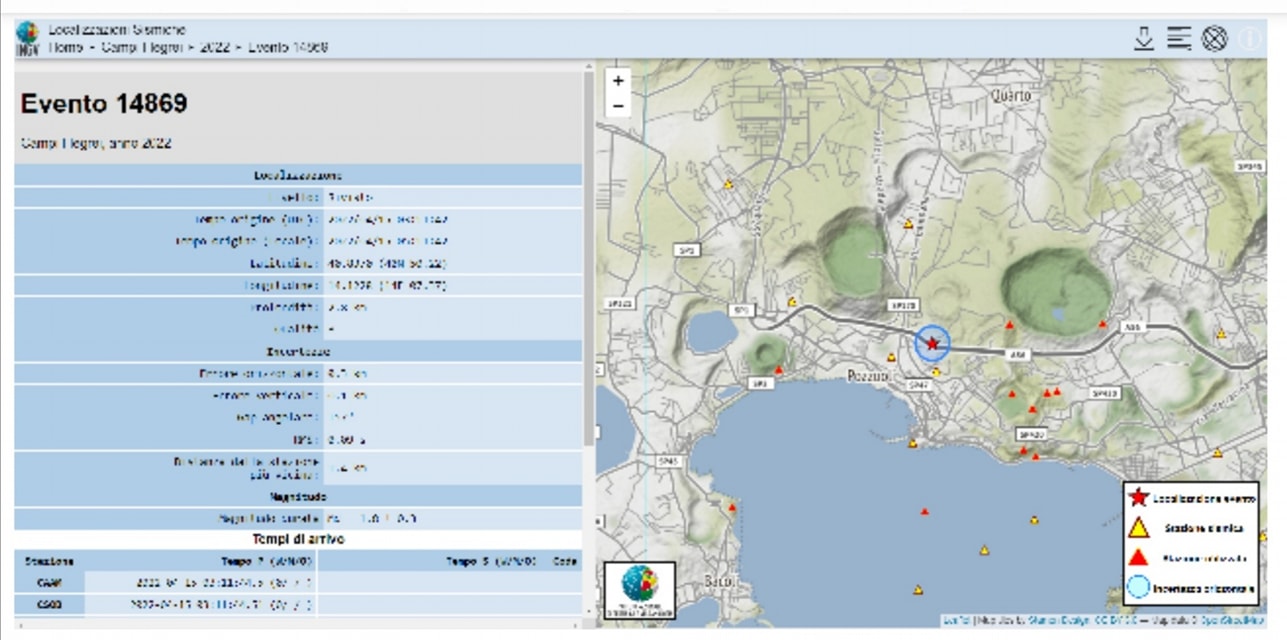1287x640 pixels.
Task: Select the Evento 14869 breadcrumb item
Action: click(288, 47)
